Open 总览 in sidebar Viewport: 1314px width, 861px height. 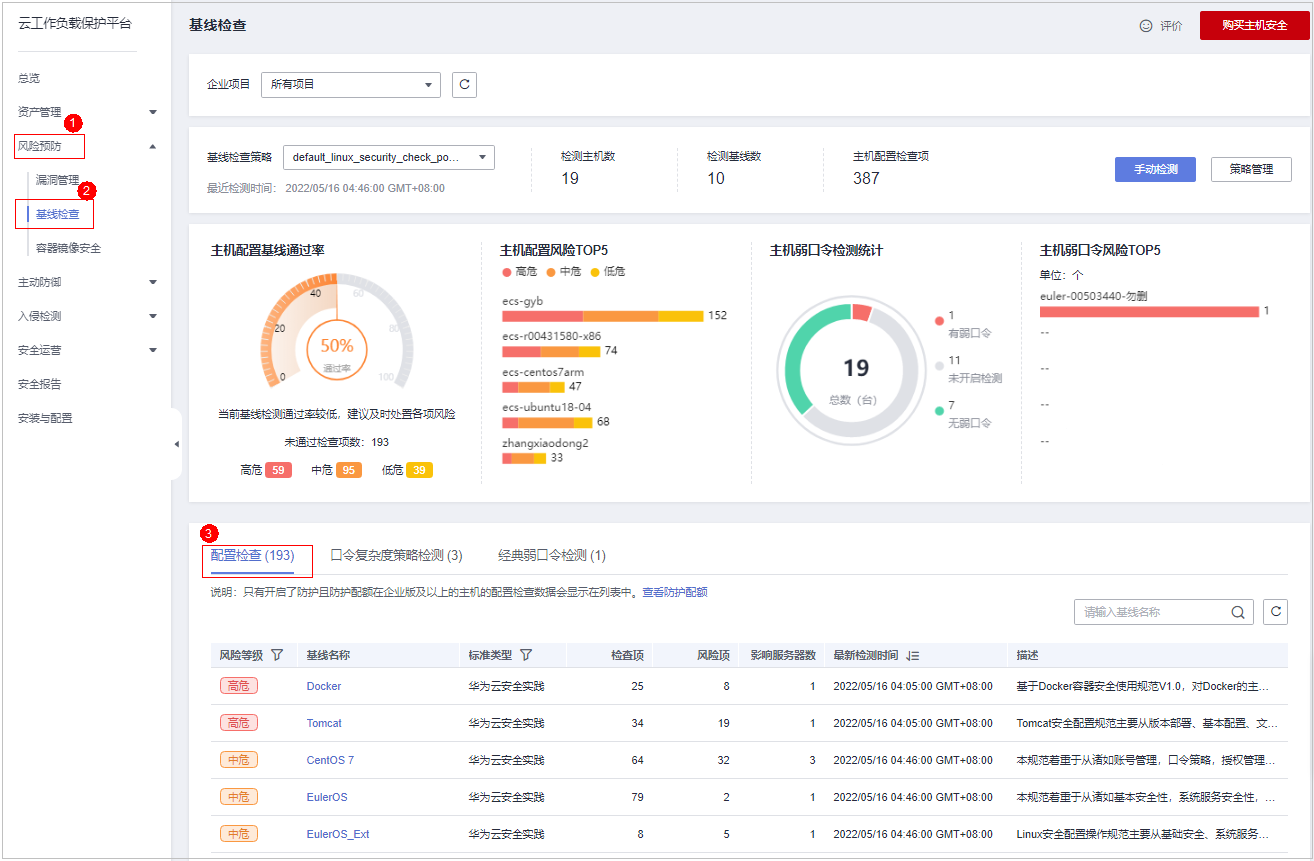point(29,78)
